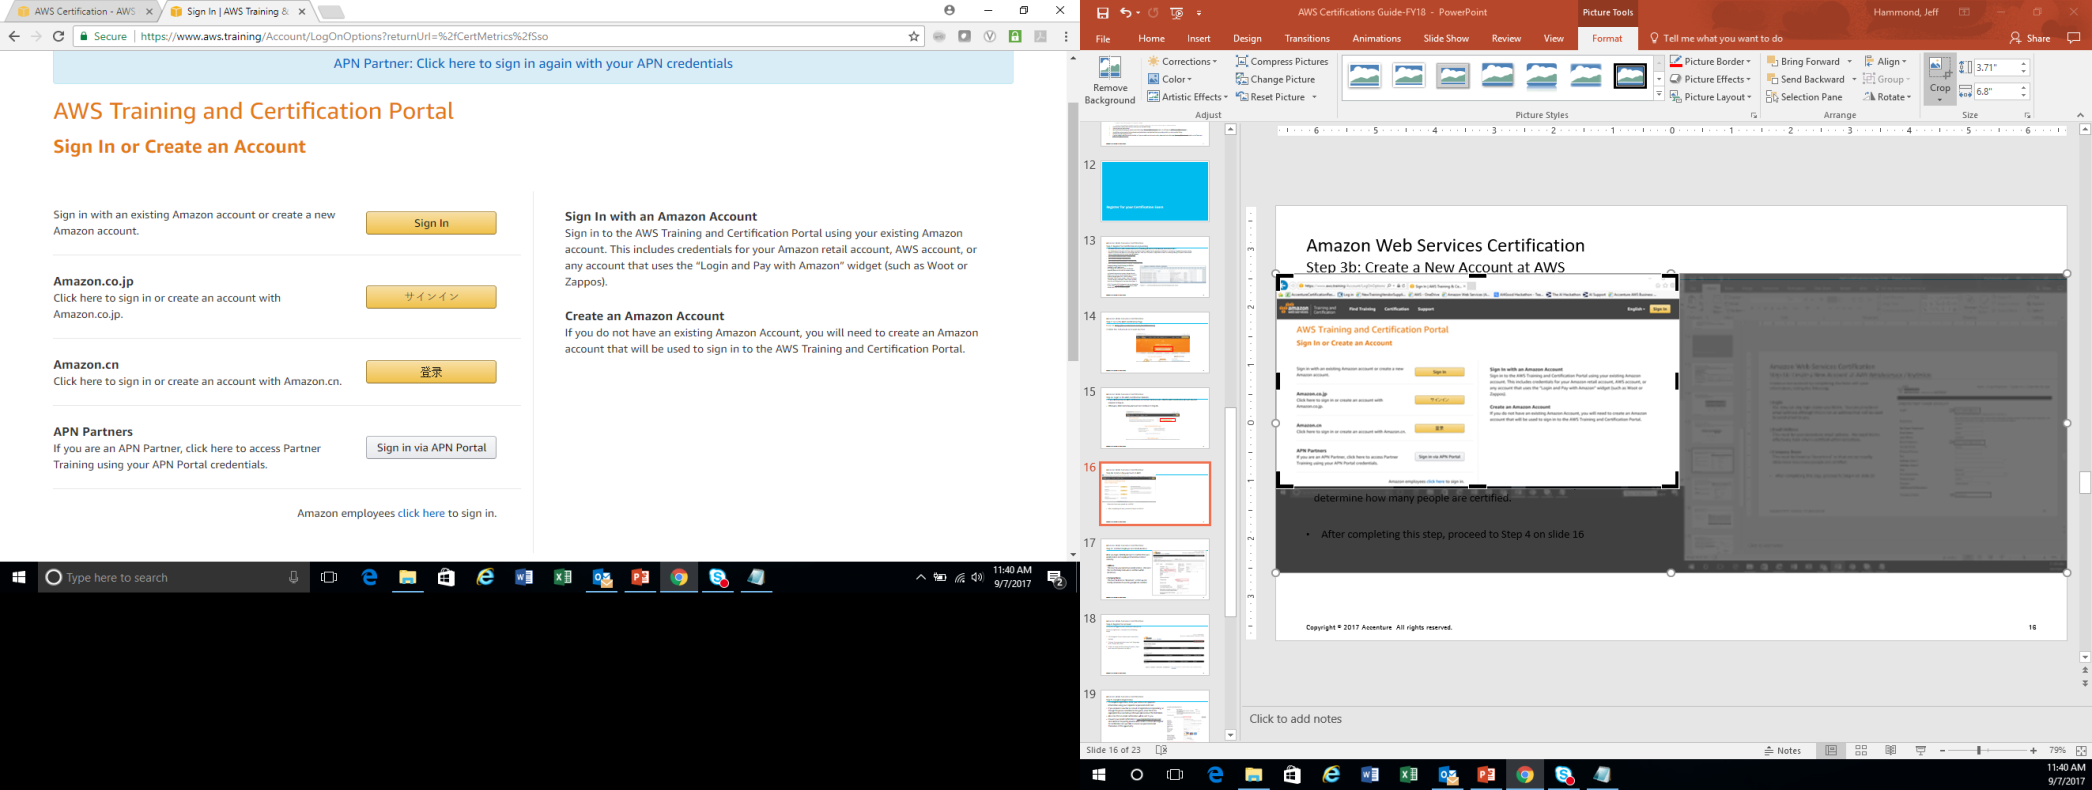
Task: Open the Align dropdown
Action: pyautogui.click(x=1885, y=61)
